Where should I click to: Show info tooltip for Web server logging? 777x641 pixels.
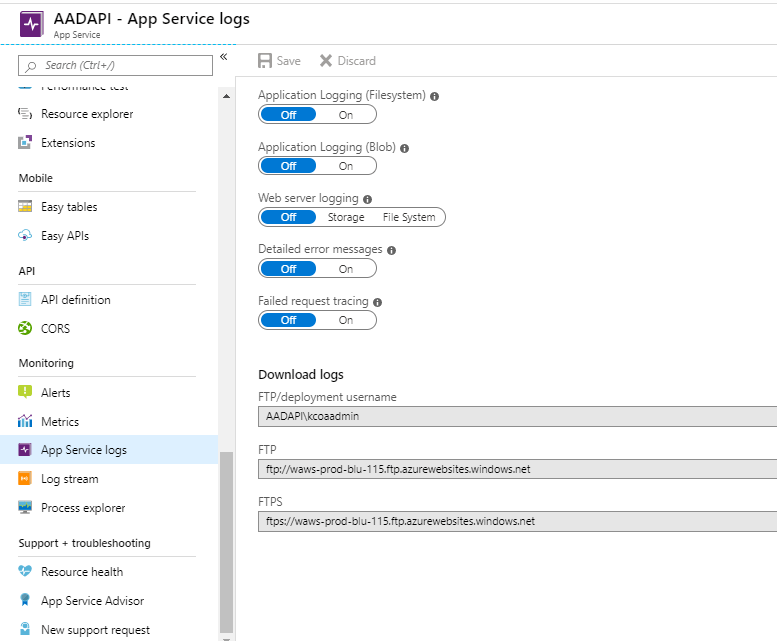[367, 199]
